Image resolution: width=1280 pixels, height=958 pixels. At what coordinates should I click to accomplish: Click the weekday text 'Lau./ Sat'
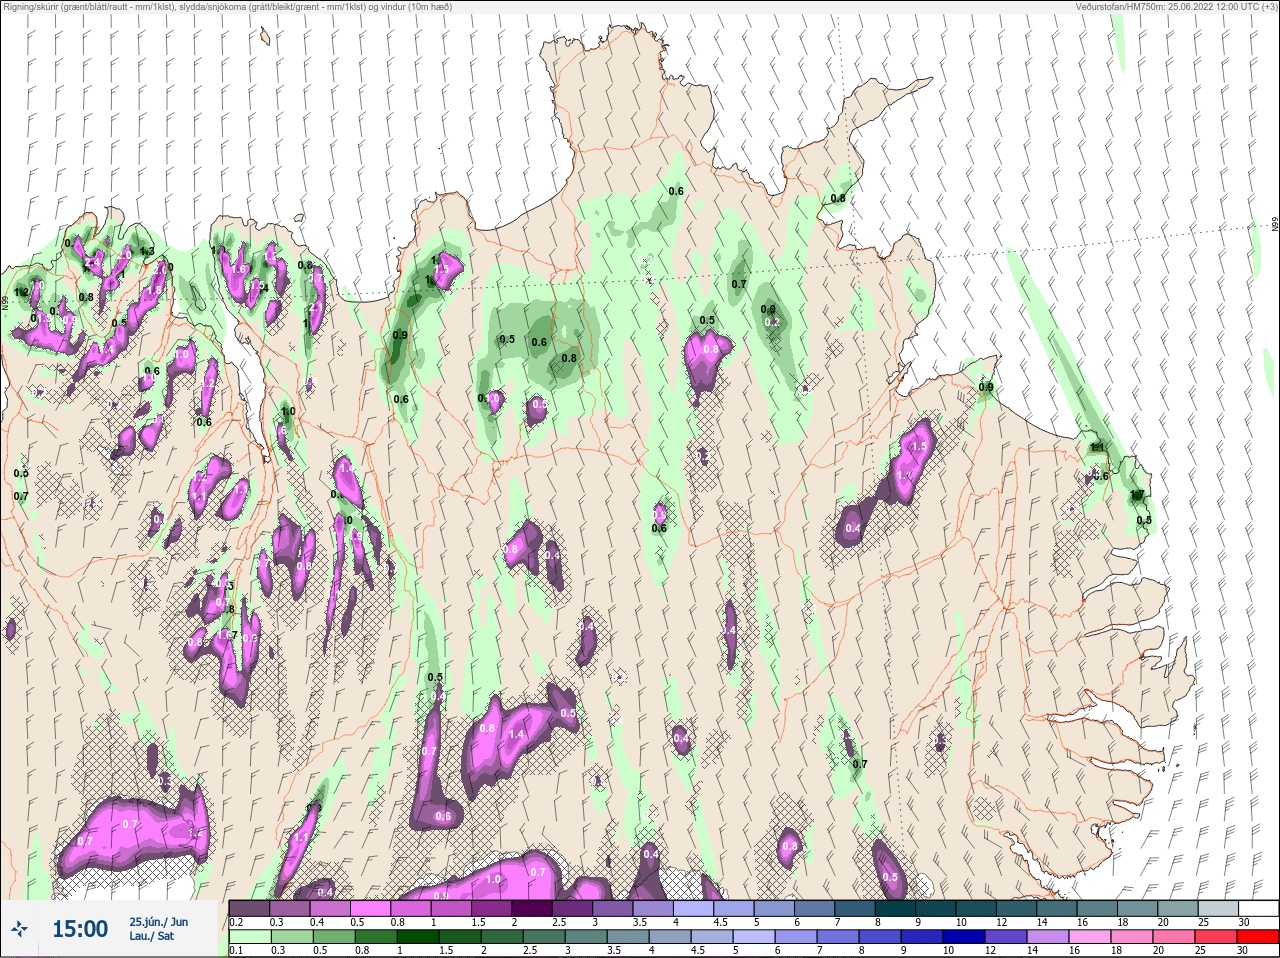[x=151, y=936]
